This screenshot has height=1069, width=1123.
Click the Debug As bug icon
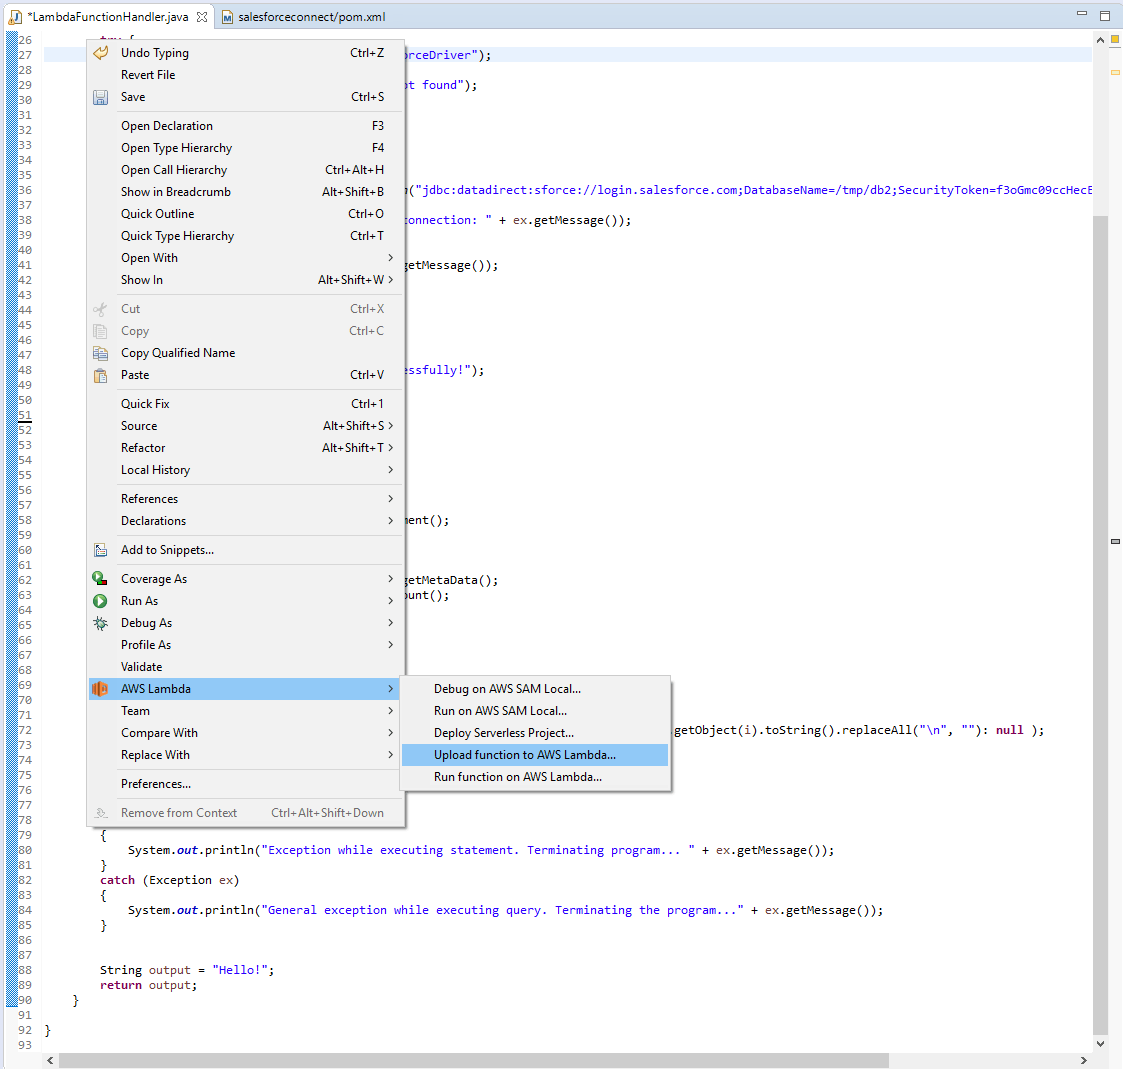point(100,623)
